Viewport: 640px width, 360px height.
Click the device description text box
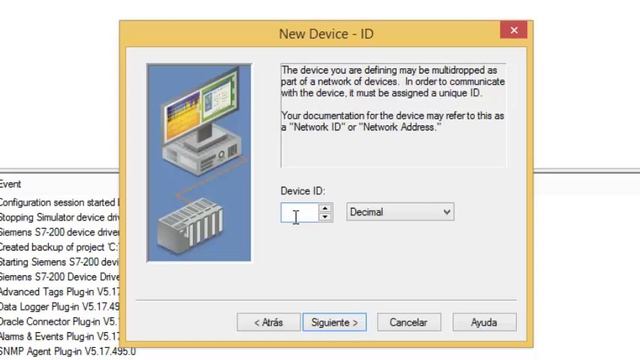tap(393, 115)
